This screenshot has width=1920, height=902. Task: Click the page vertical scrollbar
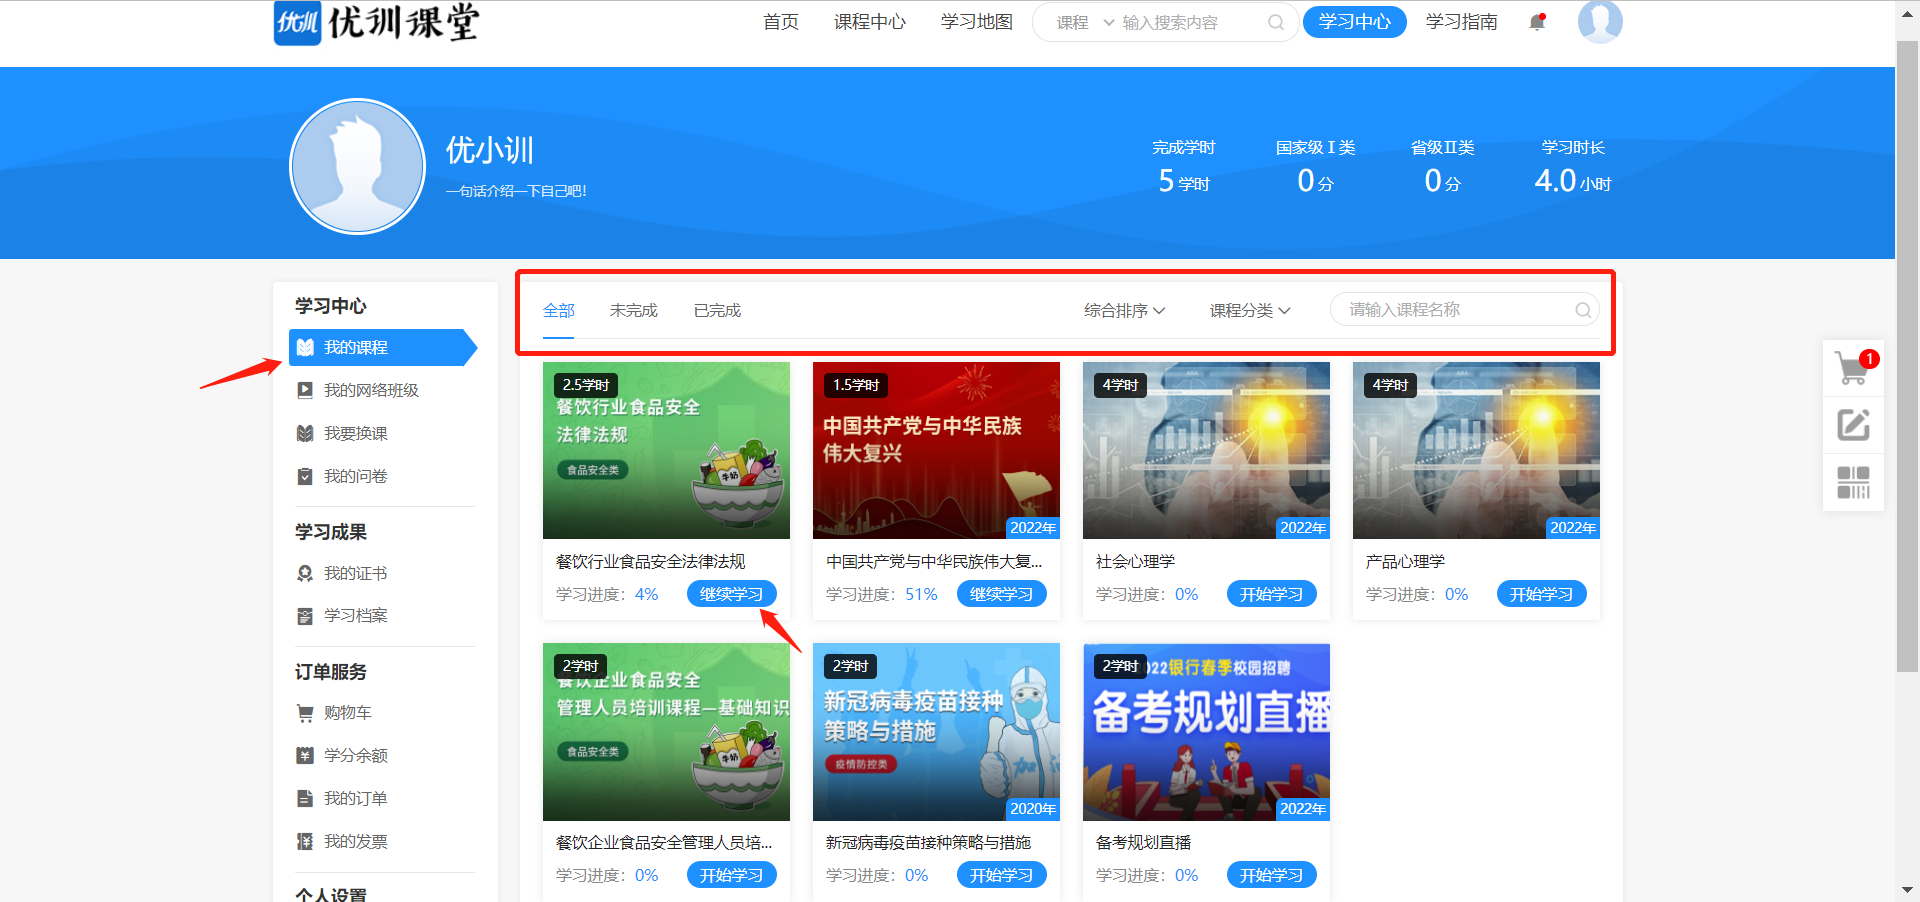[x=1907, y=350]
